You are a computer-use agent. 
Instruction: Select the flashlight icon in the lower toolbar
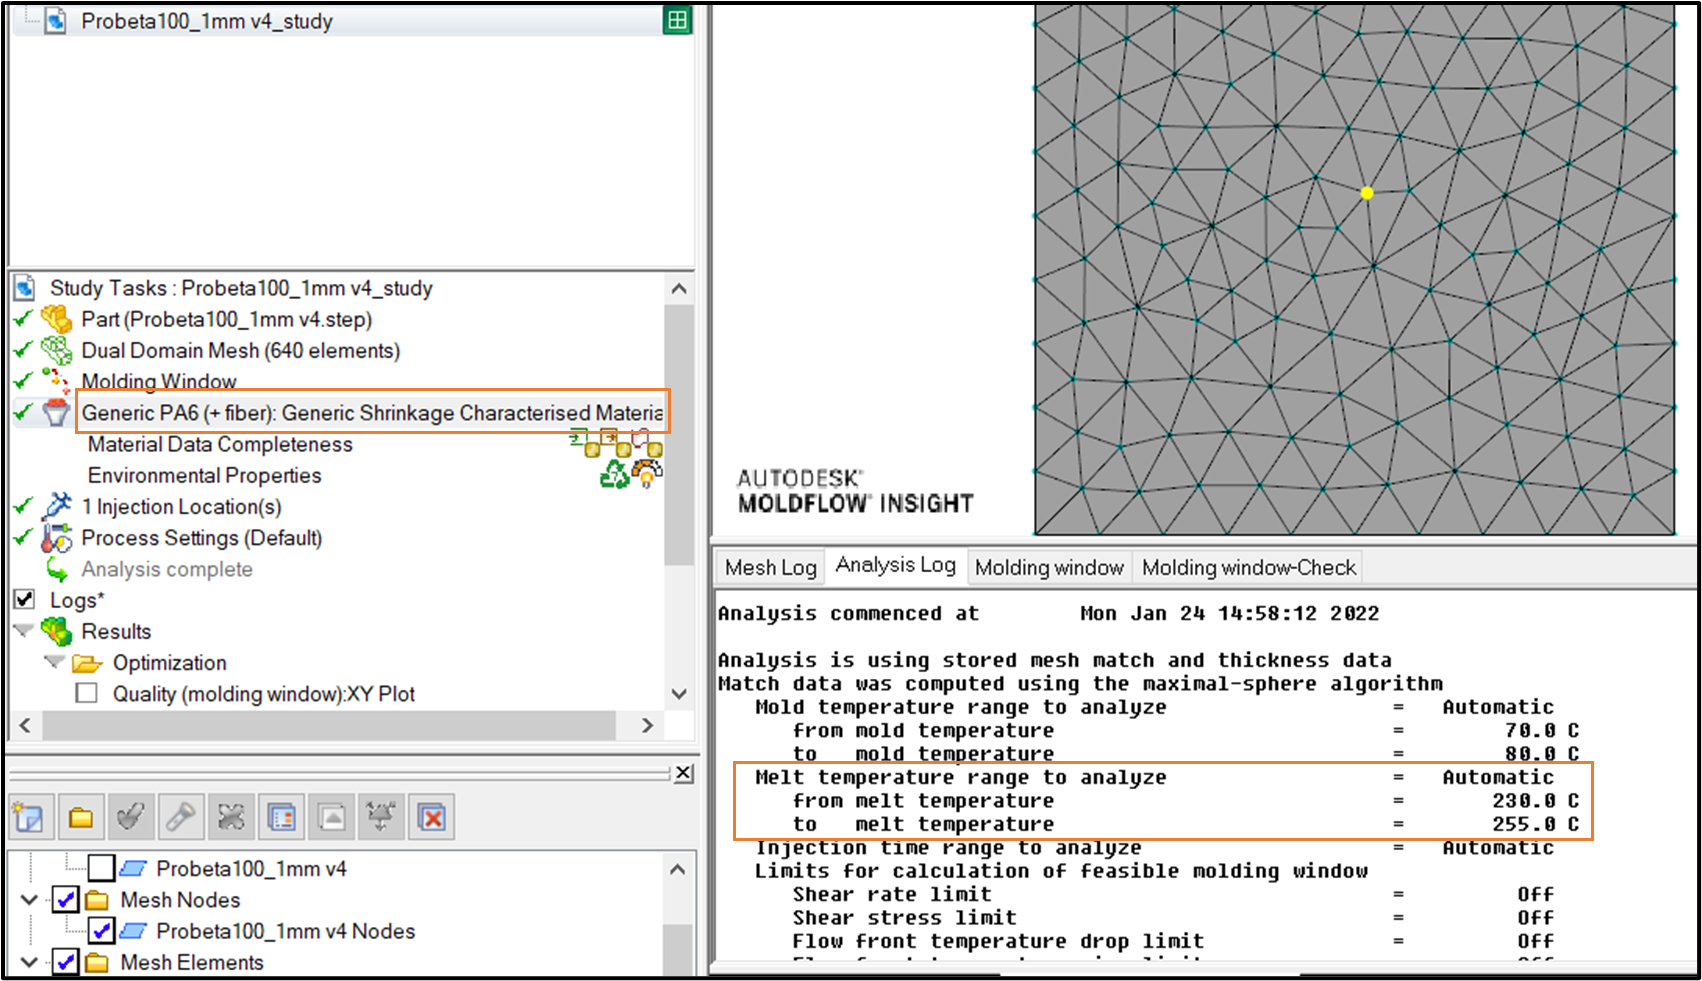point(181,816)
